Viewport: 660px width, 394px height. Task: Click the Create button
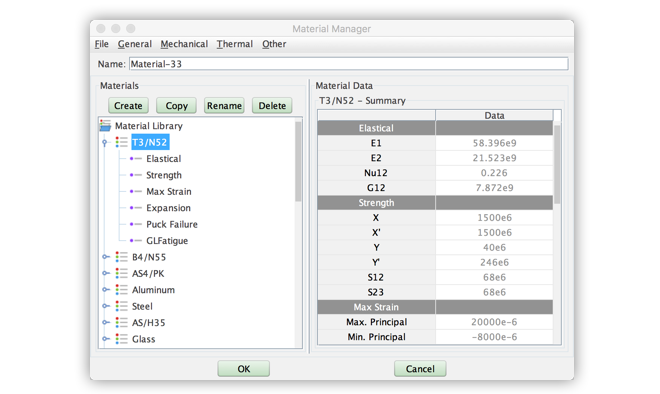coord(128,106)
